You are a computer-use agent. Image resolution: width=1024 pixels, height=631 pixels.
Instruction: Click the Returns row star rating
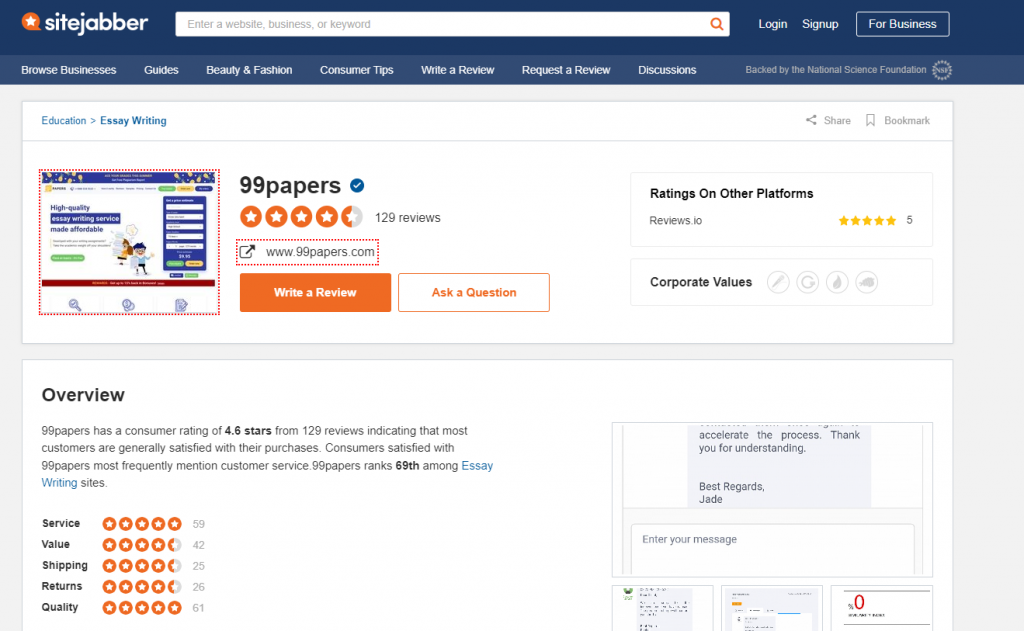(x=142, y=587)
